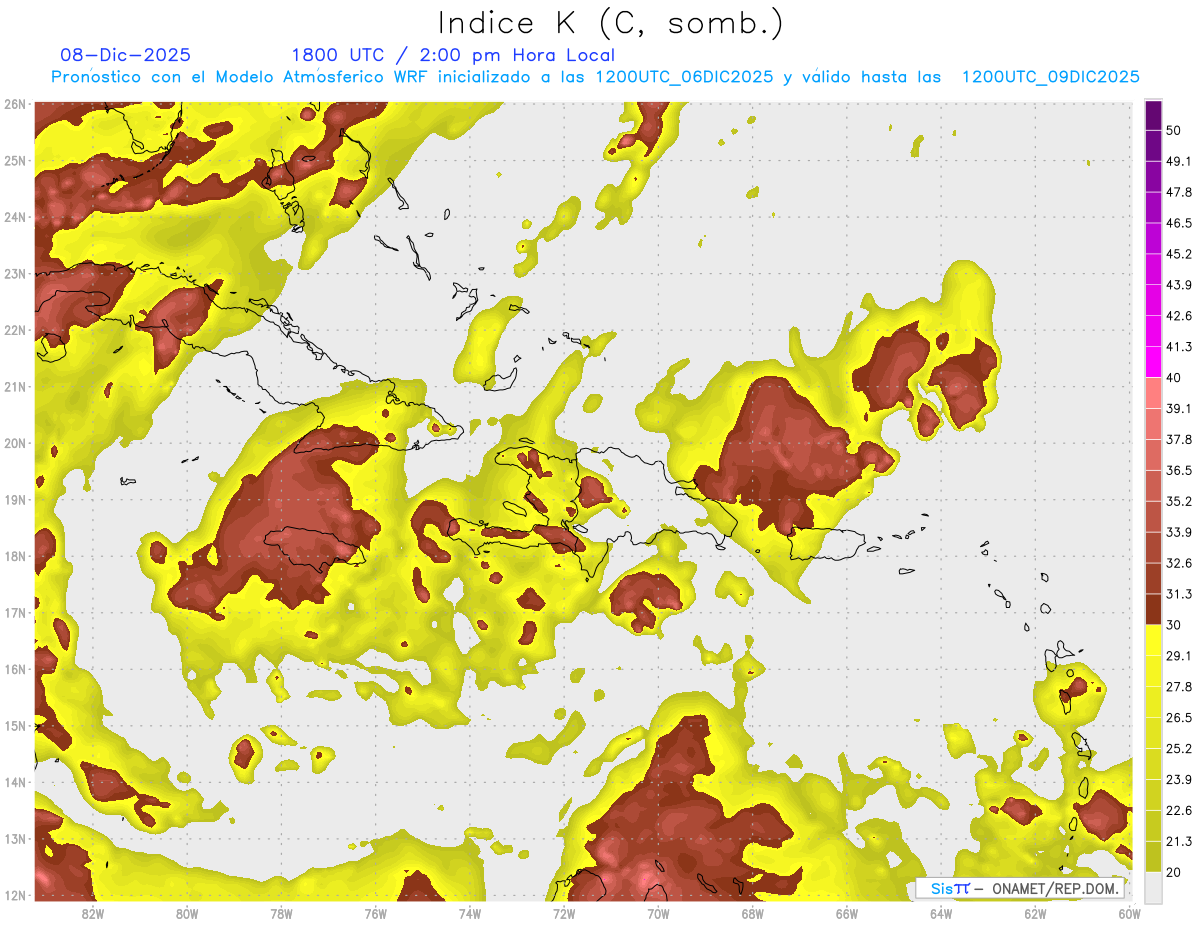Click the latitude label "19N"
This screenshot has height=927, width=1200.
[15, 500]
